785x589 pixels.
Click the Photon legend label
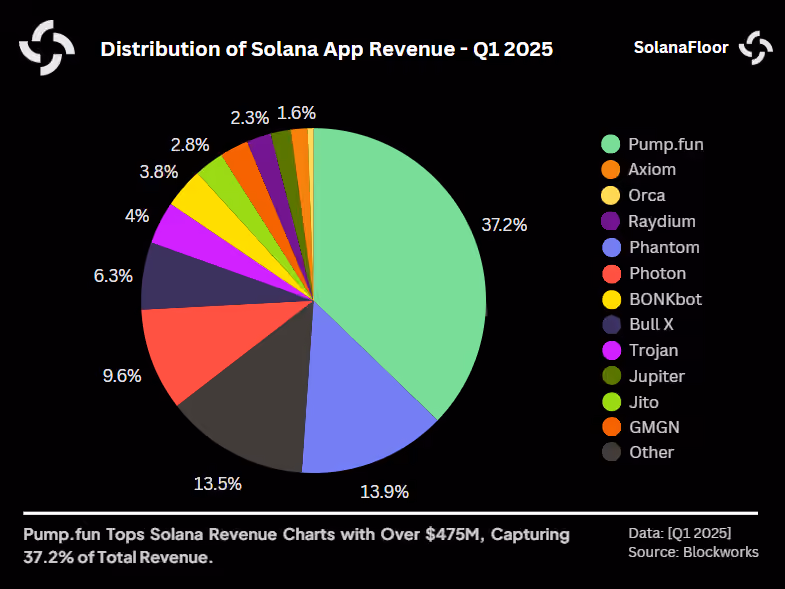coord(657,273)
